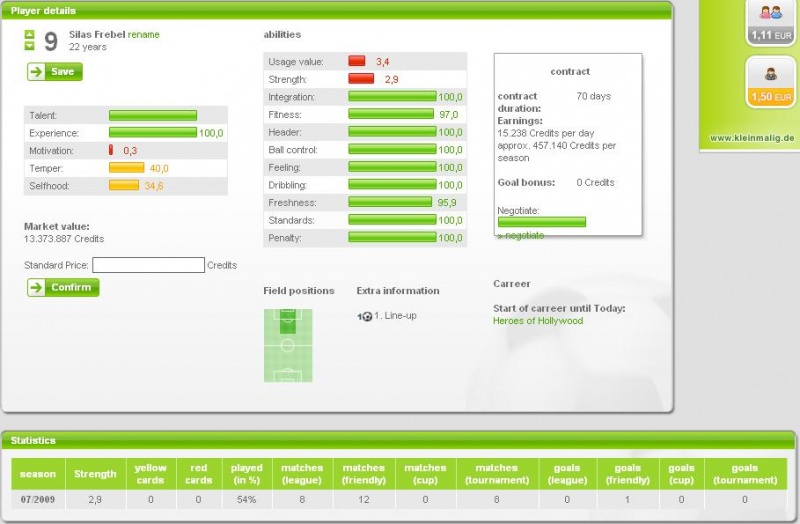Click the '70 days' contract duration value

pyautogui.click(x=593, y=96)
